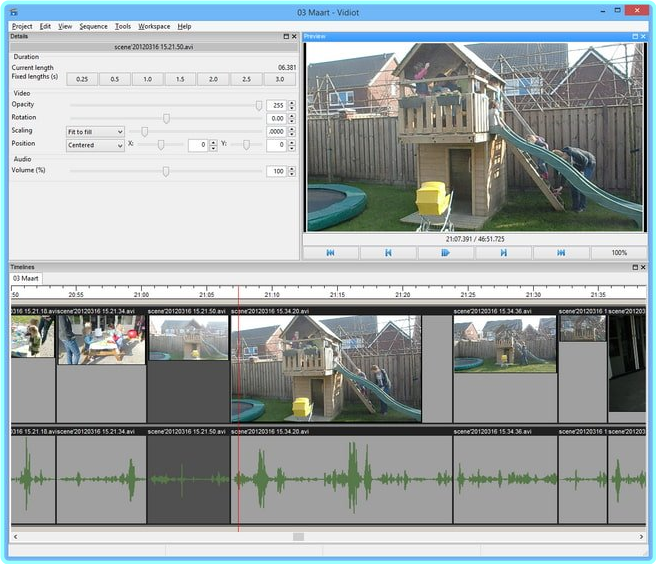Go to next clip in Preview
656x564 pixels.
pyautogui.click(x=503, y=253)
